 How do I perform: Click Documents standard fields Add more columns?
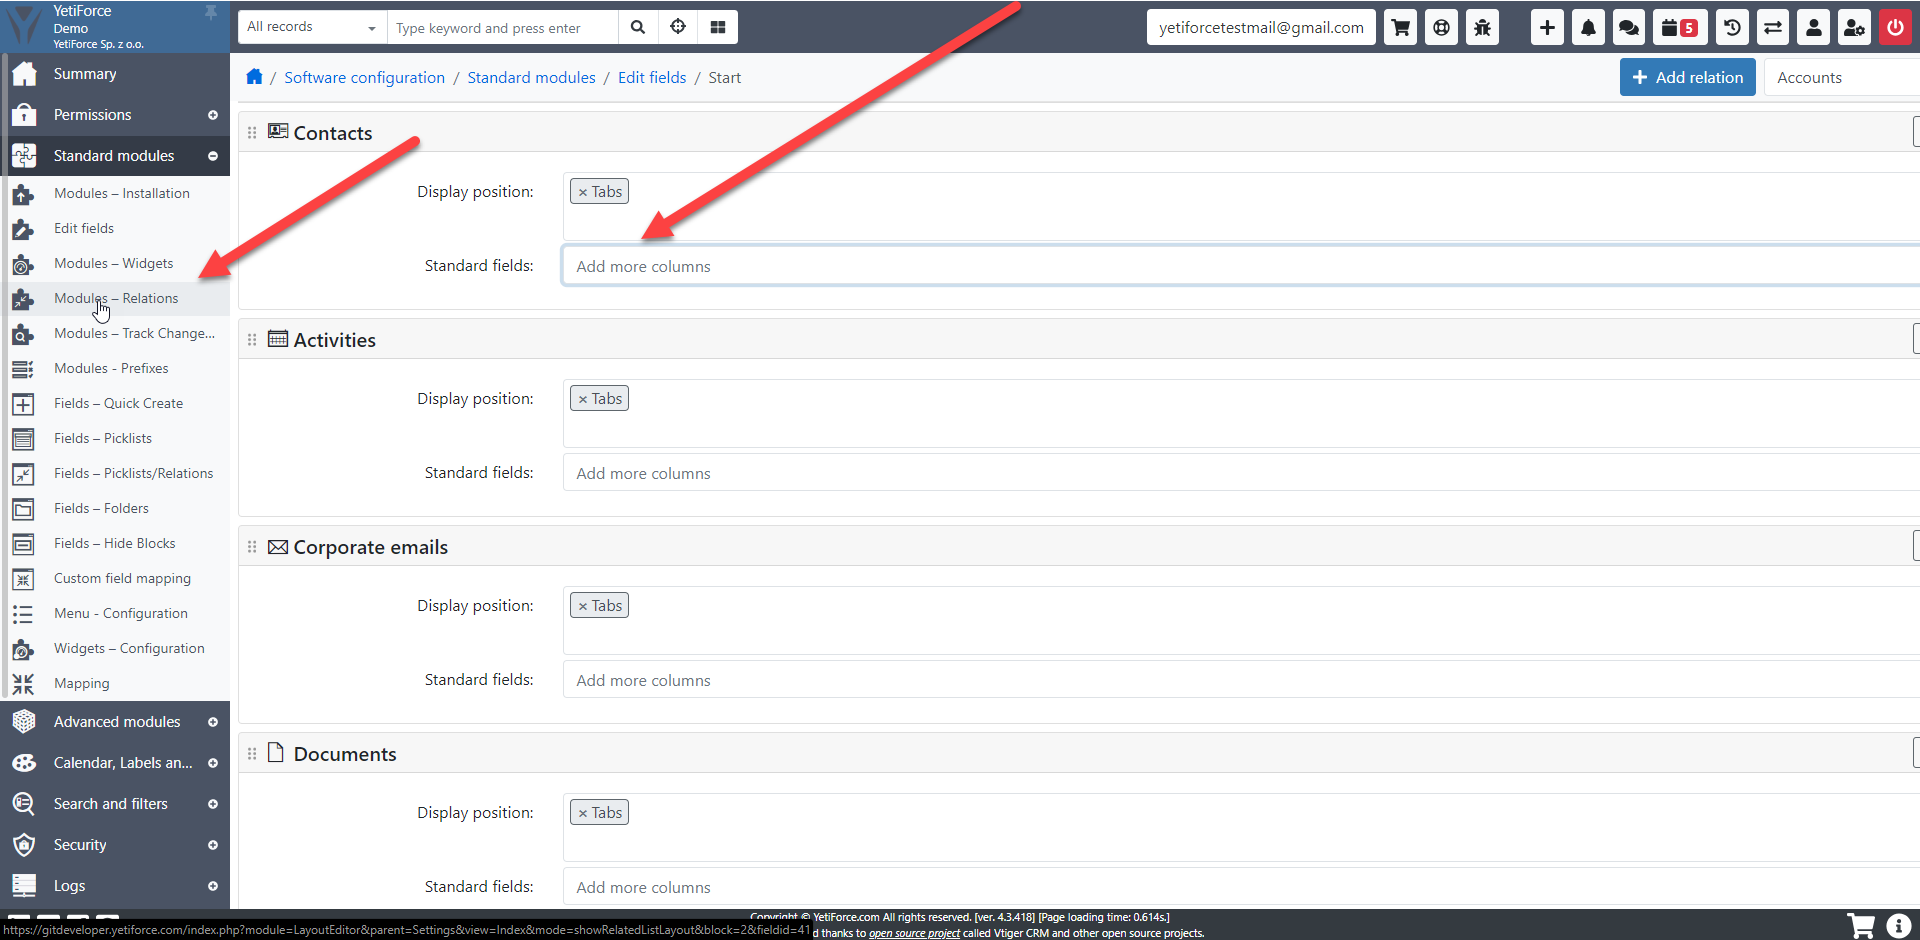(1240, 887)
